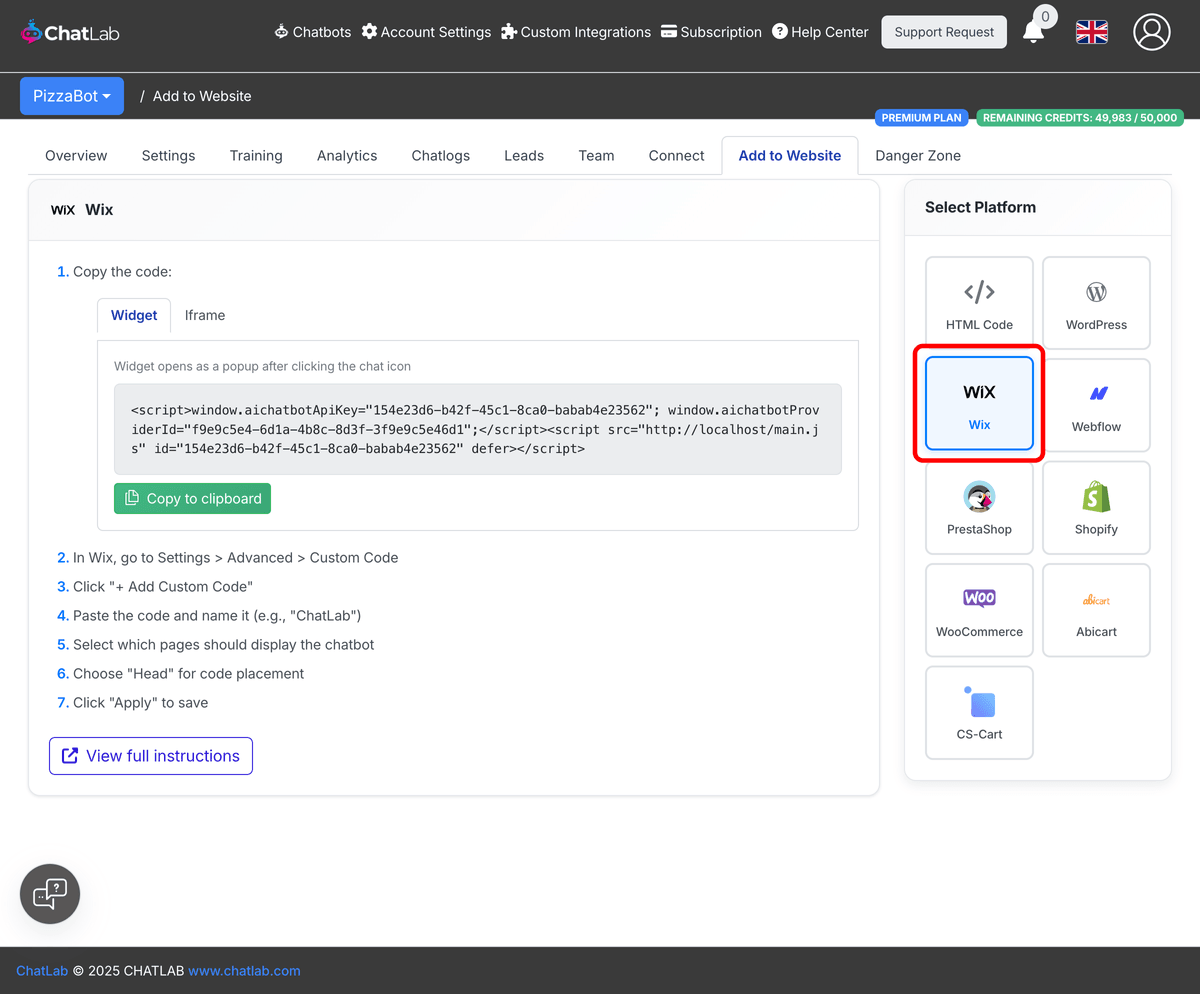Select the WooCommerce platform icon
Image resolution: width=1200 pixels, height=994 pixels.
click(979, 609)
